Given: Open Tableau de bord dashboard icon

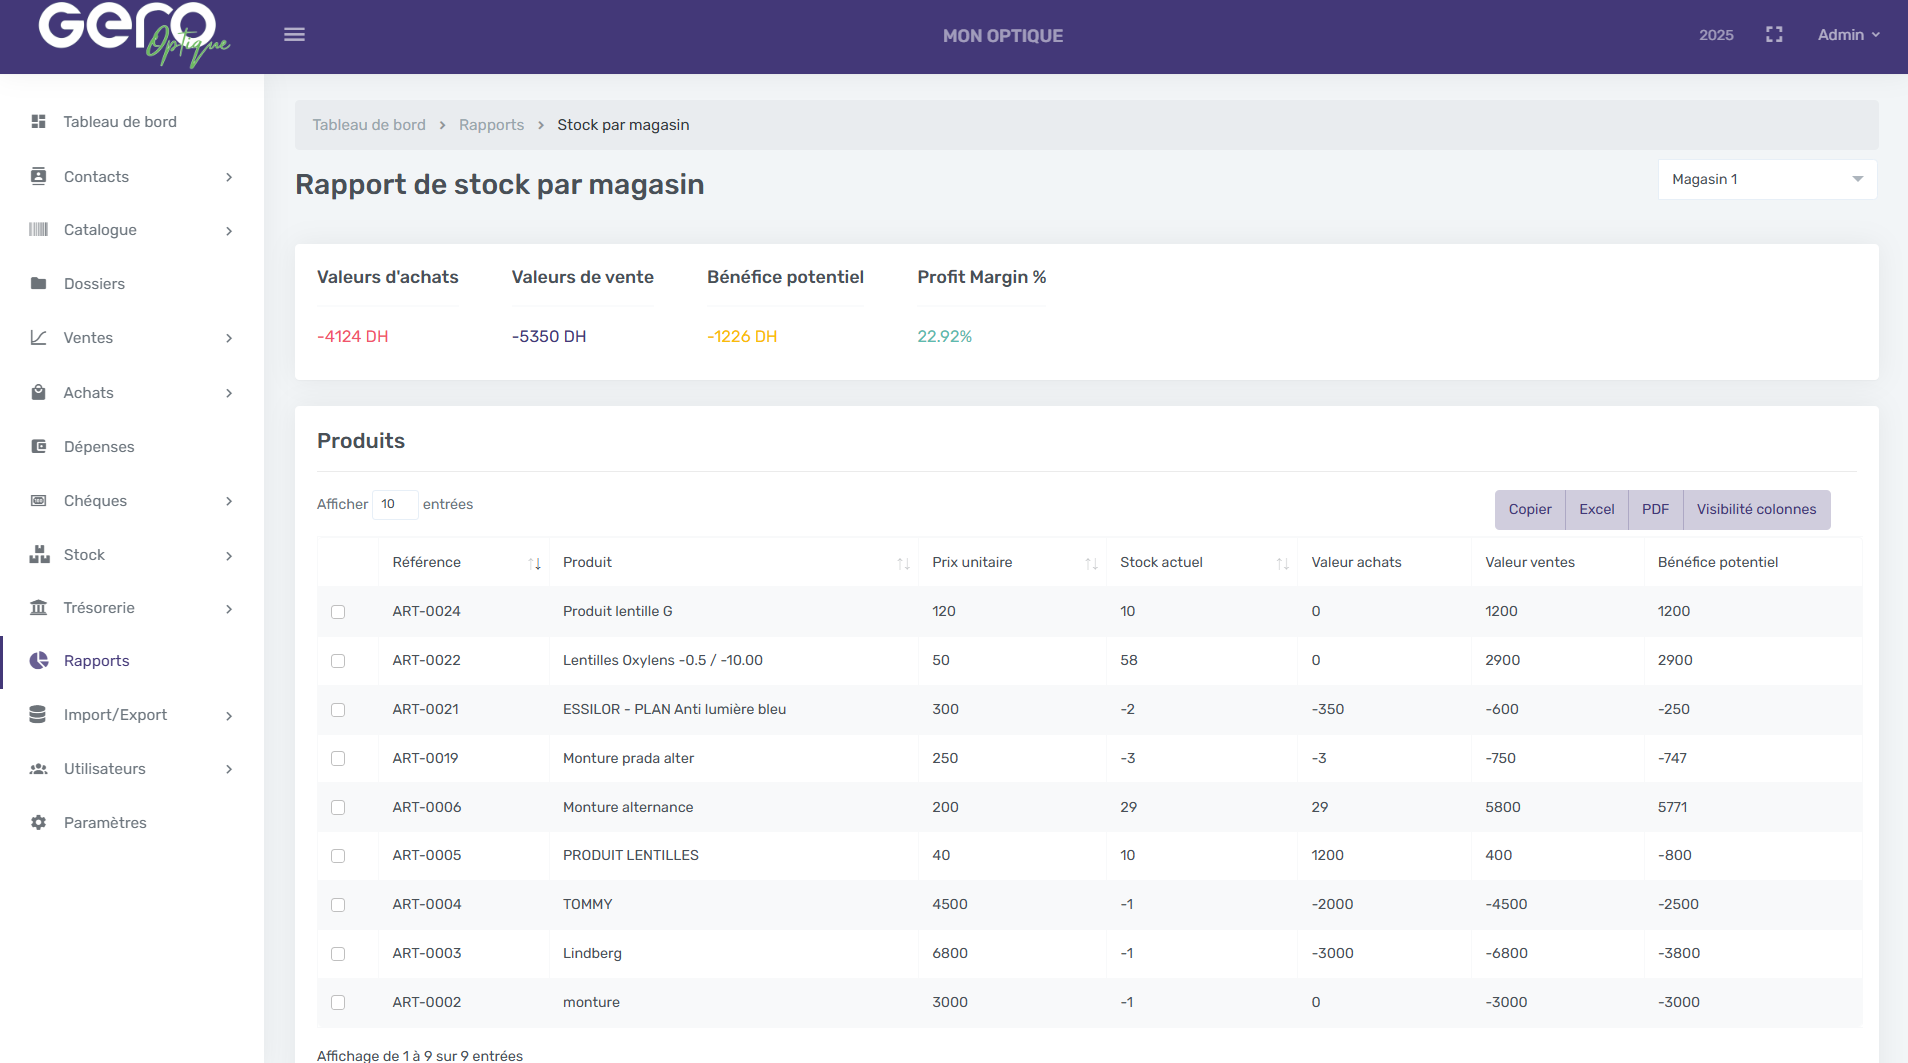Looking at the screenshot, I should [39, 122].
